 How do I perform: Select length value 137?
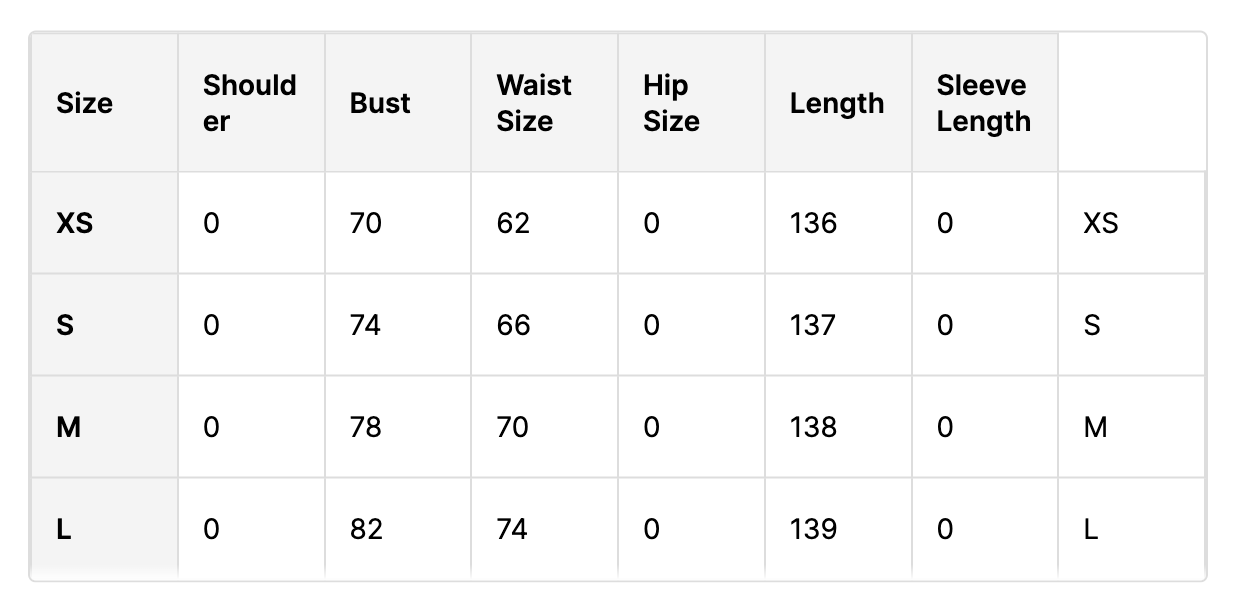pos(812,325)
